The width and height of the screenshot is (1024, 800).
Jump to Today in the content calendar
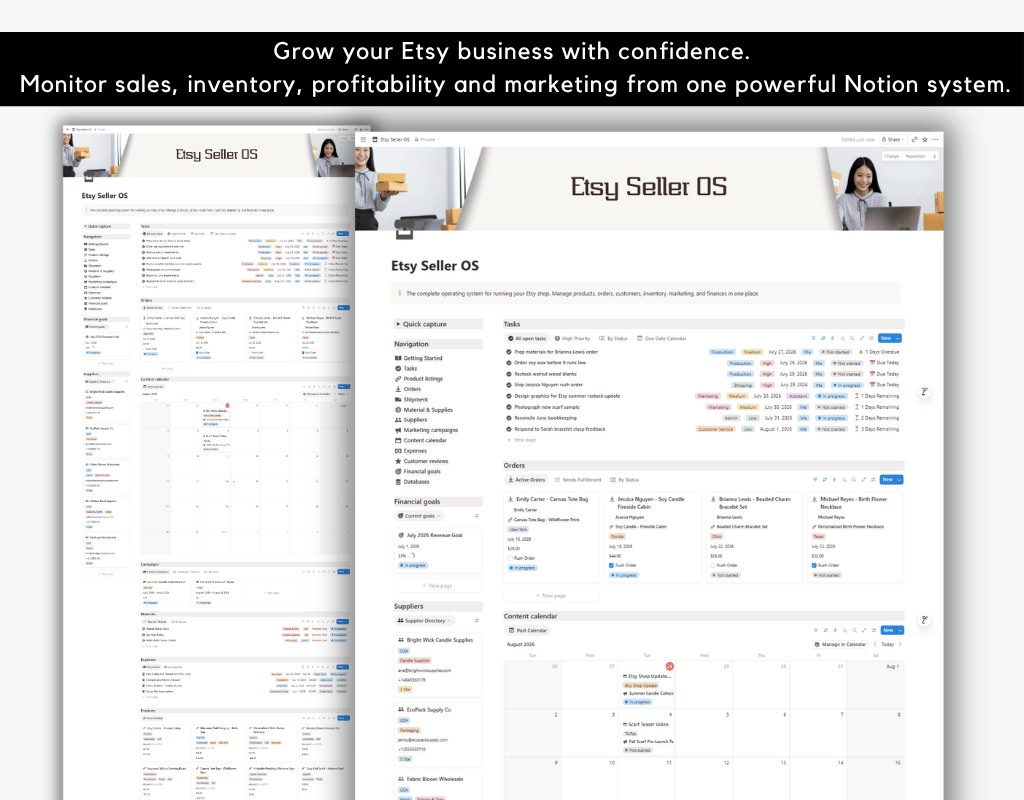[x=888, y=645]
